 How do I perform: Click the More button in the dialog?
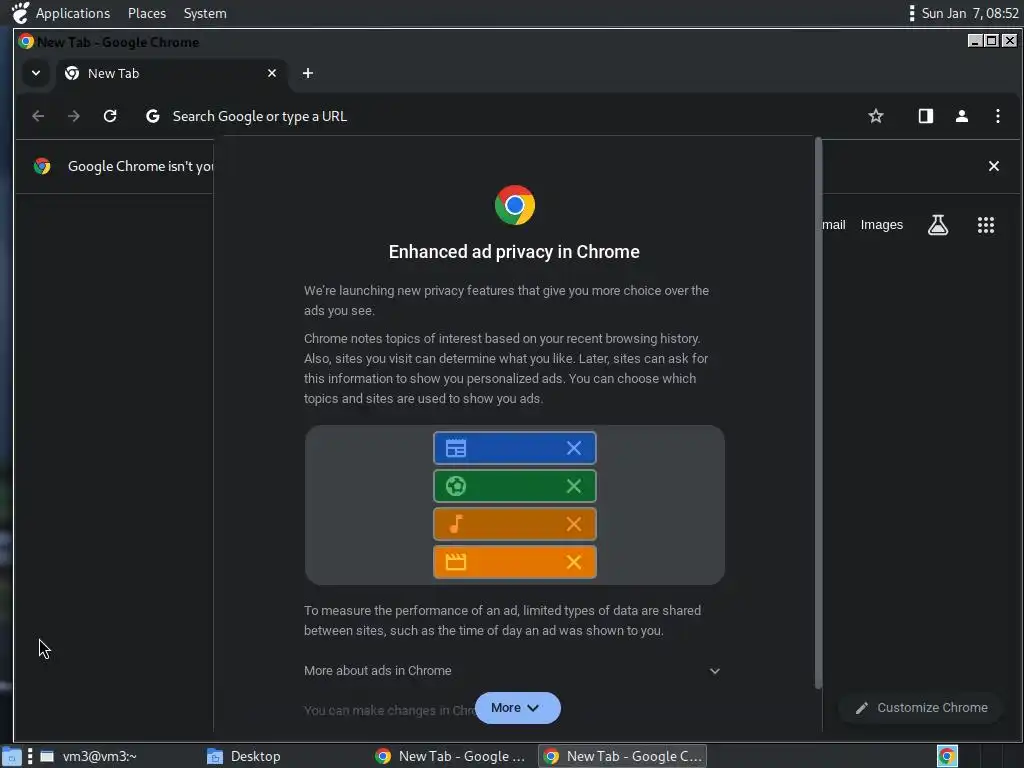click(517, 708)
